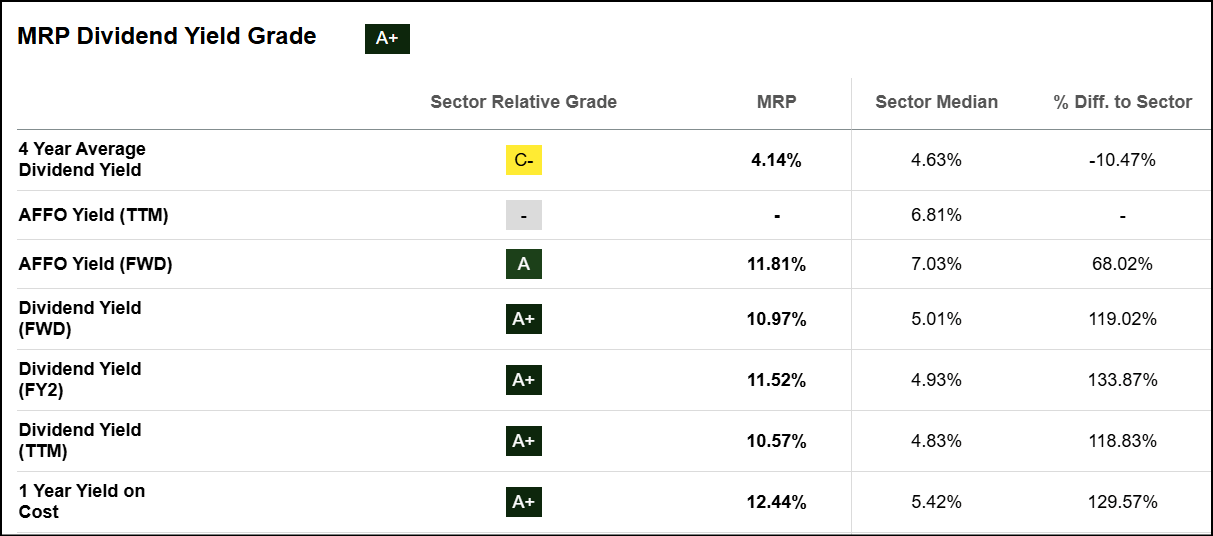1213x536 pixels.
Task: Select the Sector Relative Grade column header
Action: click(523, 102)
